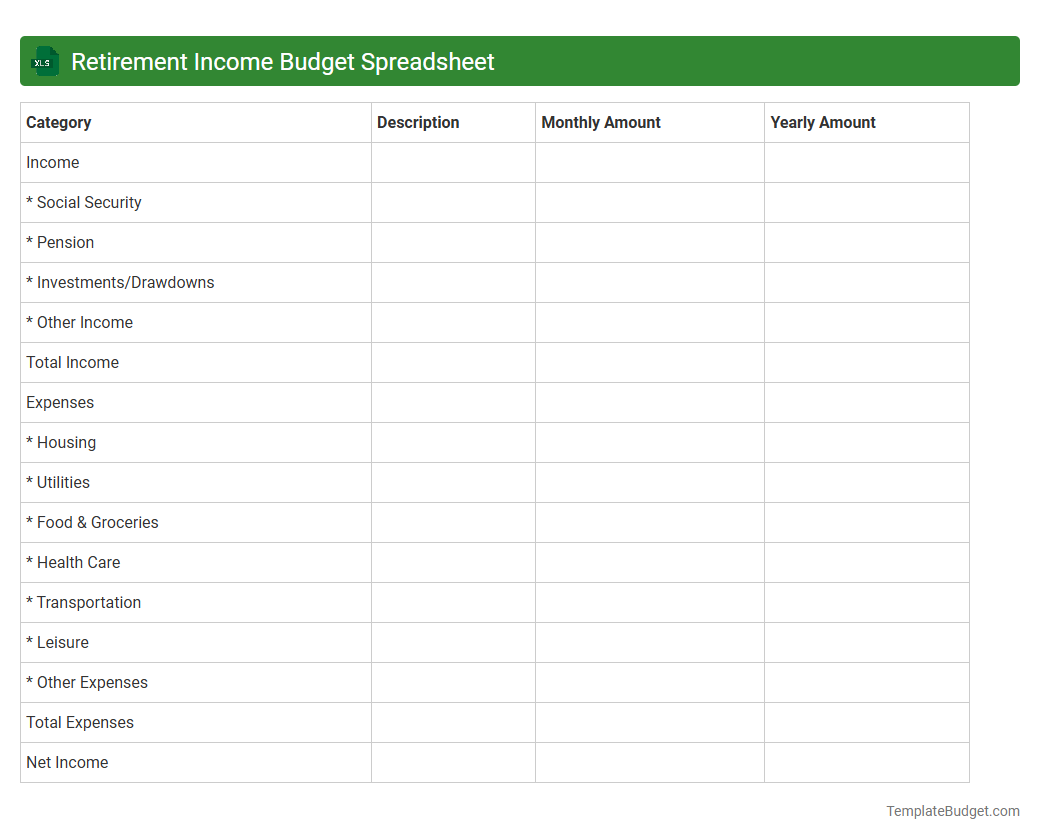Click the Food & Groceries cell

pos(92,522)
